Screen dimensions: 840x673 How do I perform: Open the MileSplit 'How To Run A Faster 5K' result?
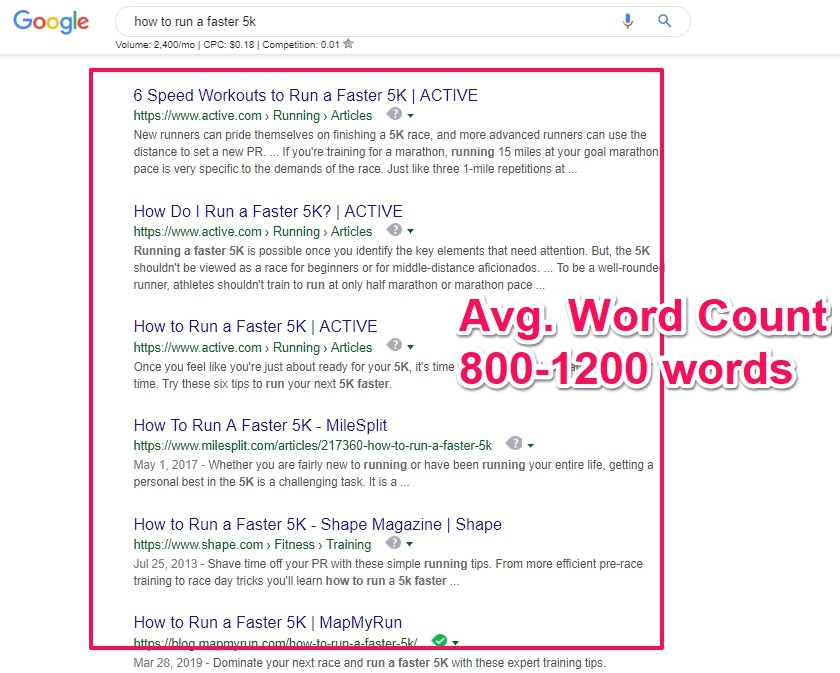pos(260,425)
